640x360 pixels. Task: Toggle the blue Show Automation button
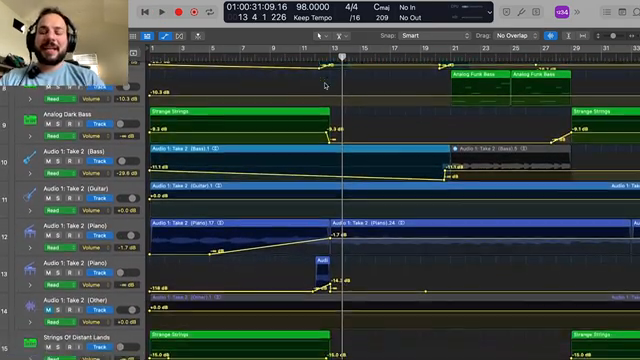[165, 36]
